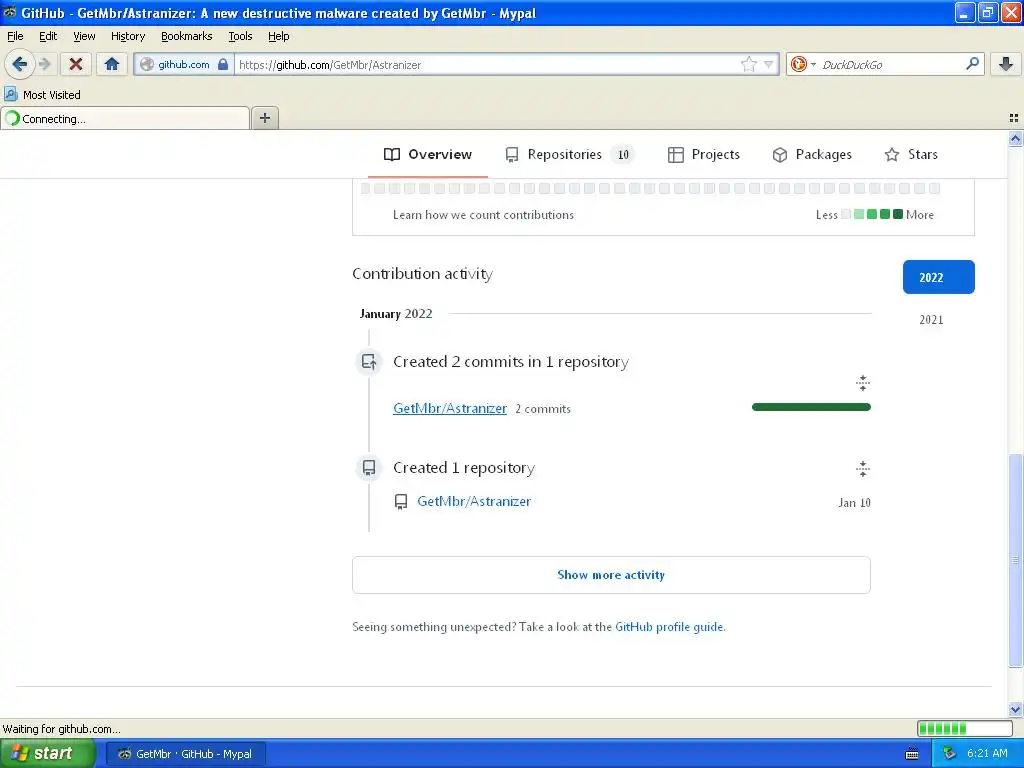
Task: Open the File menu
Action: tap(15, 36)
